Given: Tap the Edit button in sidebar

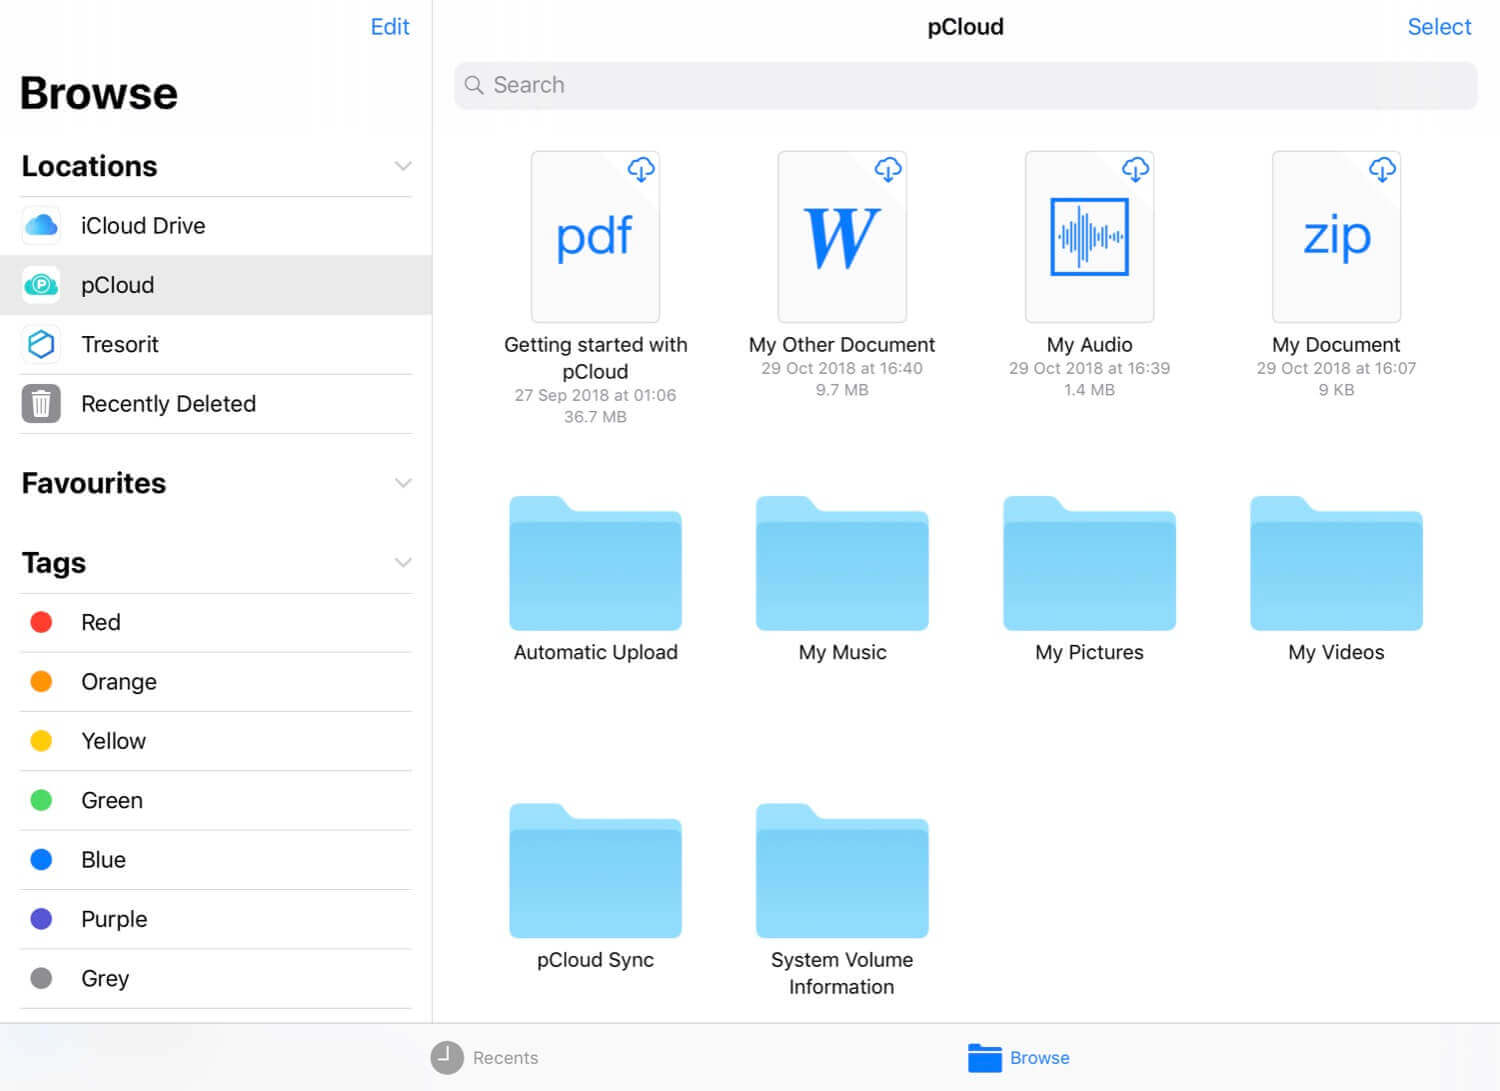Looking at the screenshot, I should [x=389, y=27].
